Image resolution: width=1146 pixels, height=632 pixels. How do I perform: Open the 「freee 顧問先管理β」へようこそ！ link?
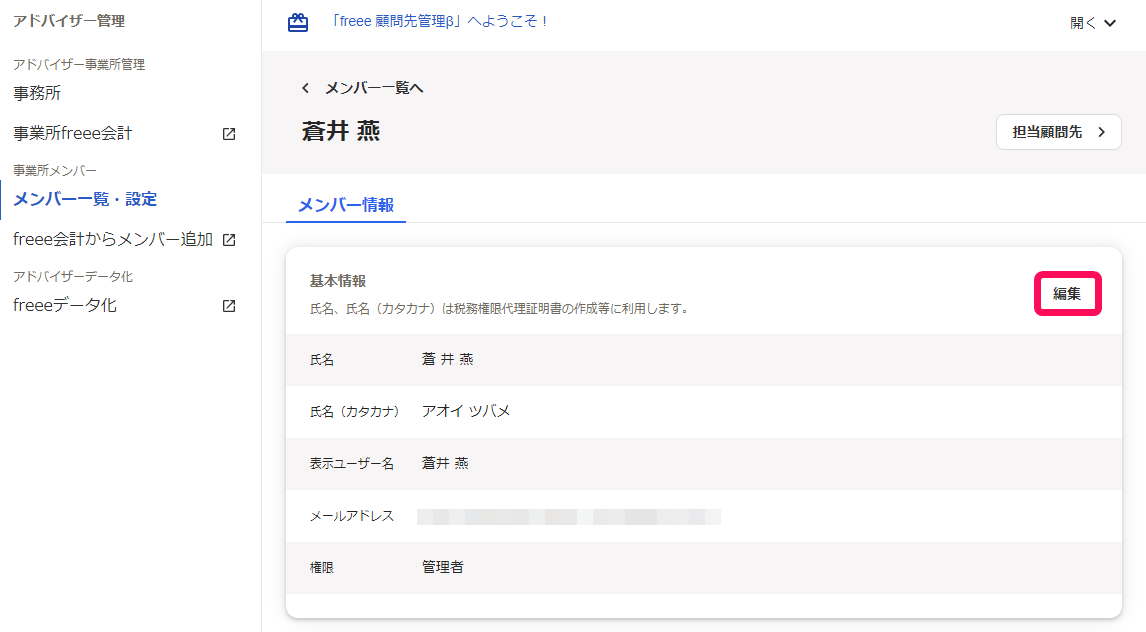click(438, 22)
